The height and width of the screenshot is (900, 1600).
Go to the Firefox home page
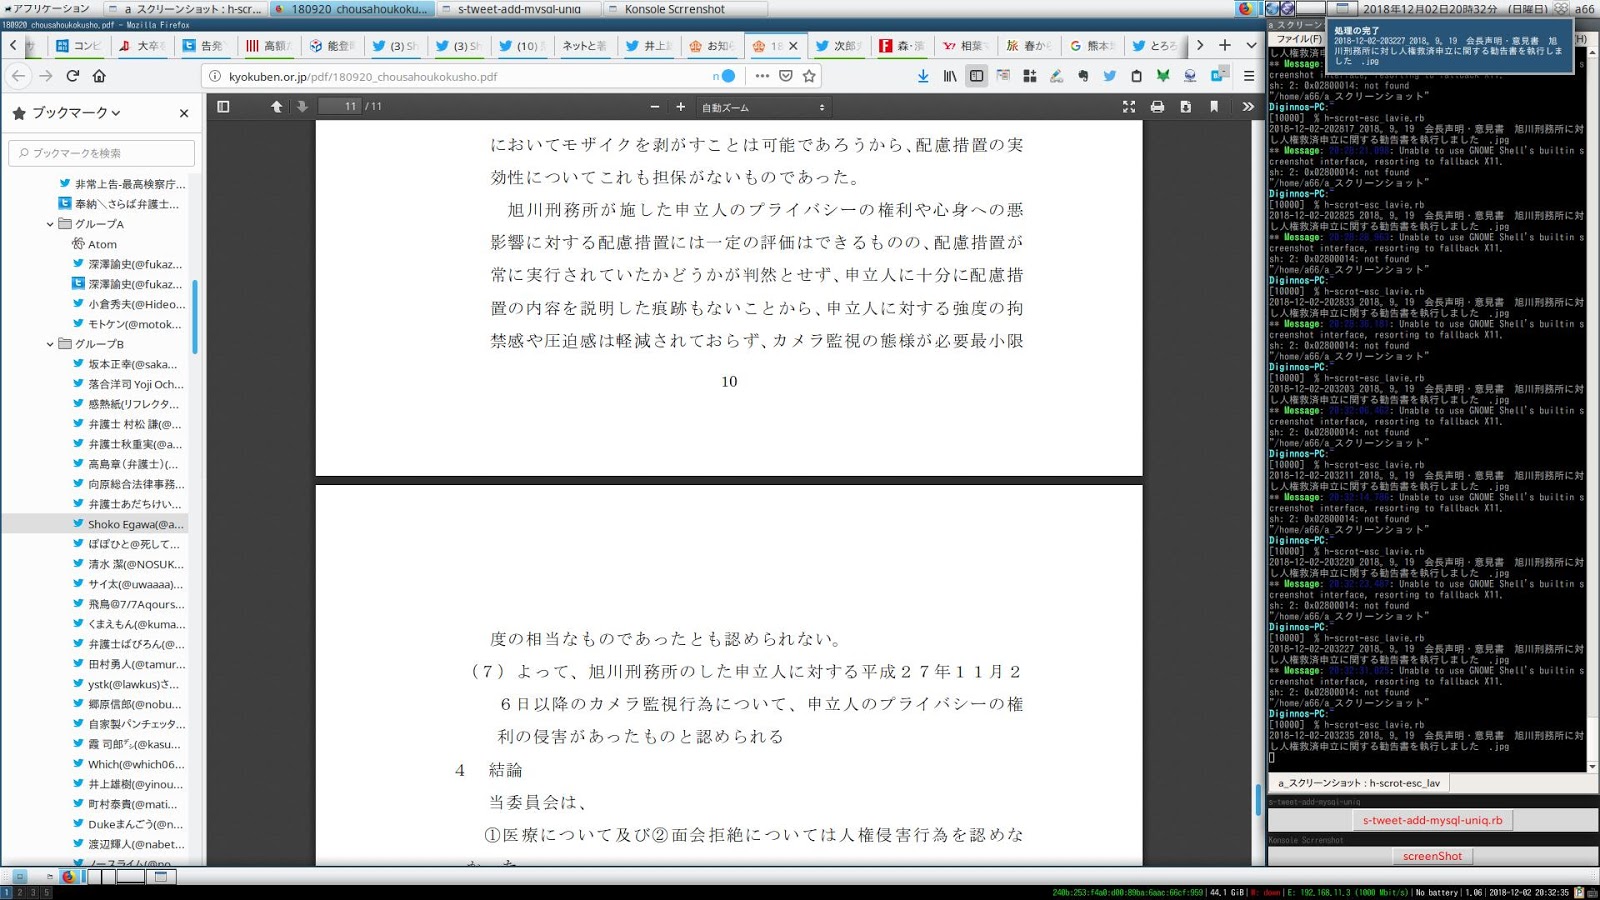tap(99, 76)
